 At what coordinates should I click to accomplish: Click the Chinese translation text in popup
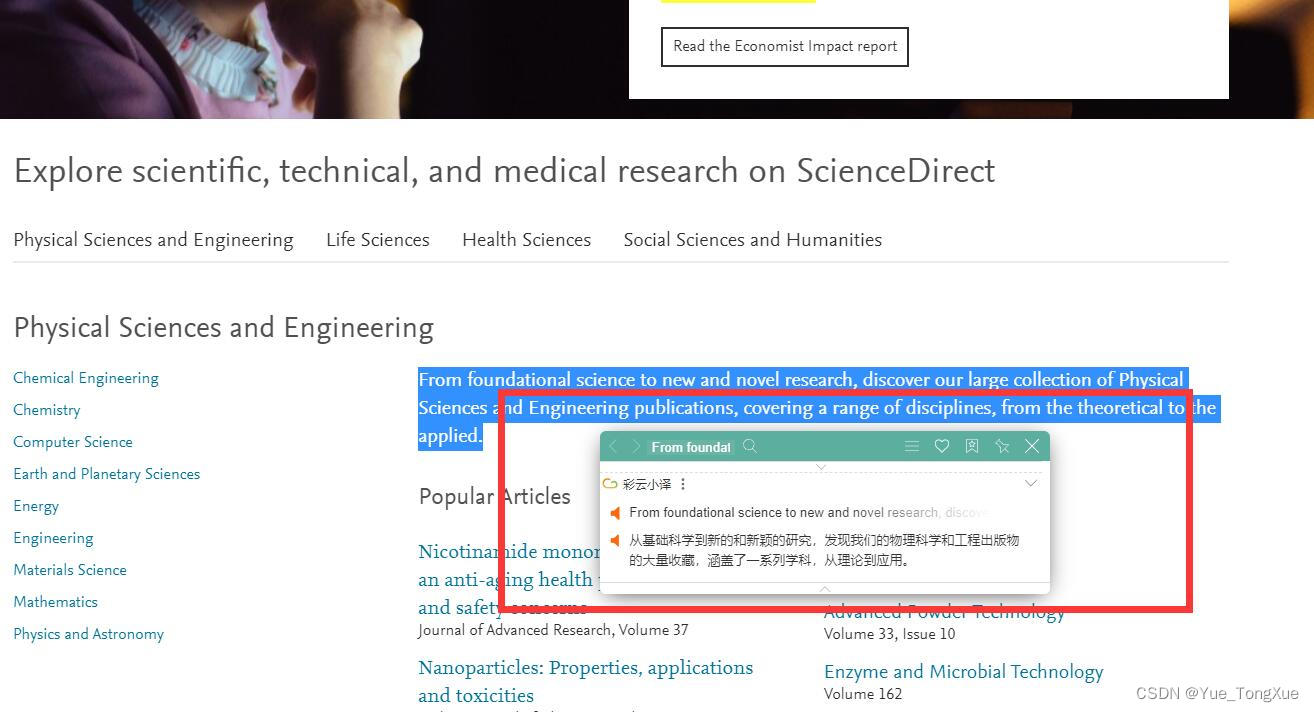pos(824,550)
